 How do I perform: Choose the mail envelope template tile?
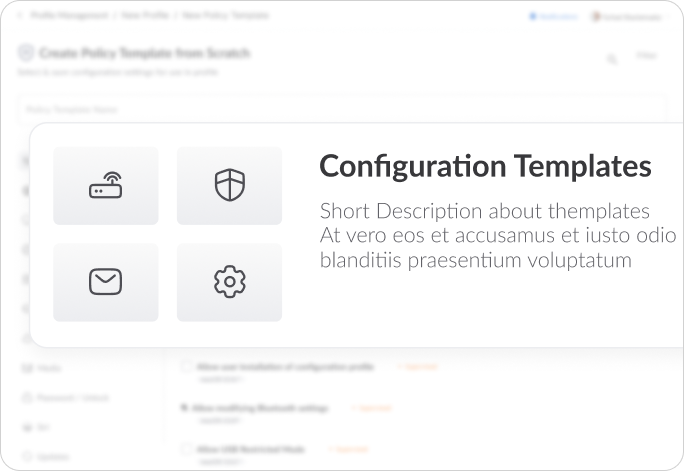click(x=106, y=282)
